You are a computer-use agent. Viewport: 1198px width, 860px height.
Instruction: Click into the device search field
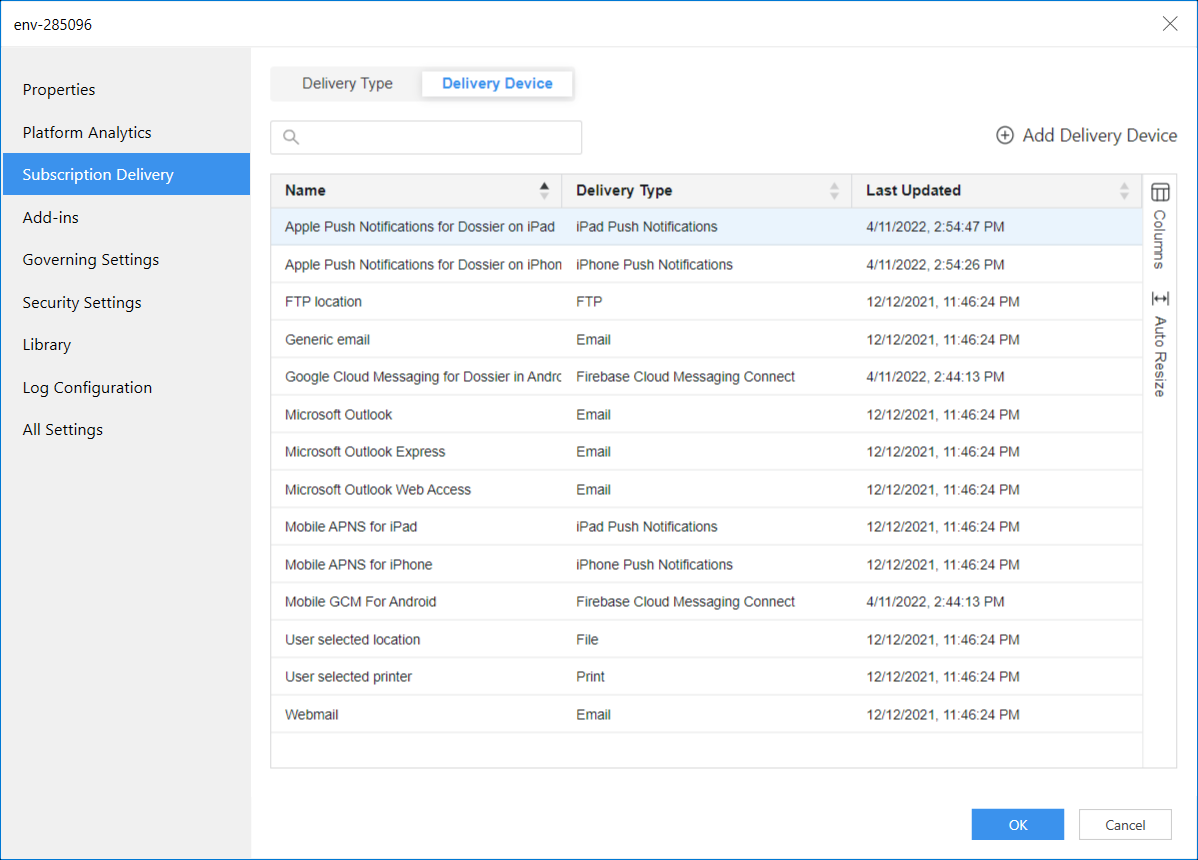point(440,138)
